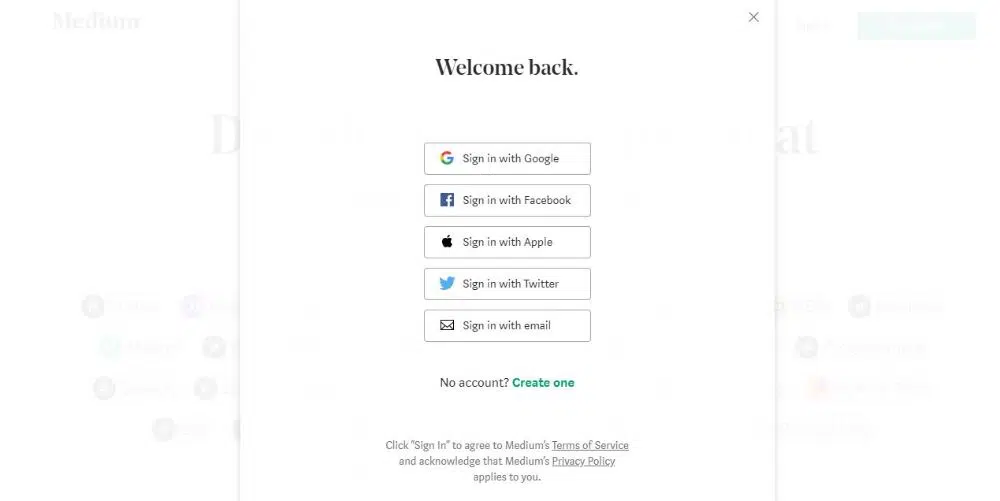Click the dimmed link beside the green button
1000x501 pixels.
(813, 25)
